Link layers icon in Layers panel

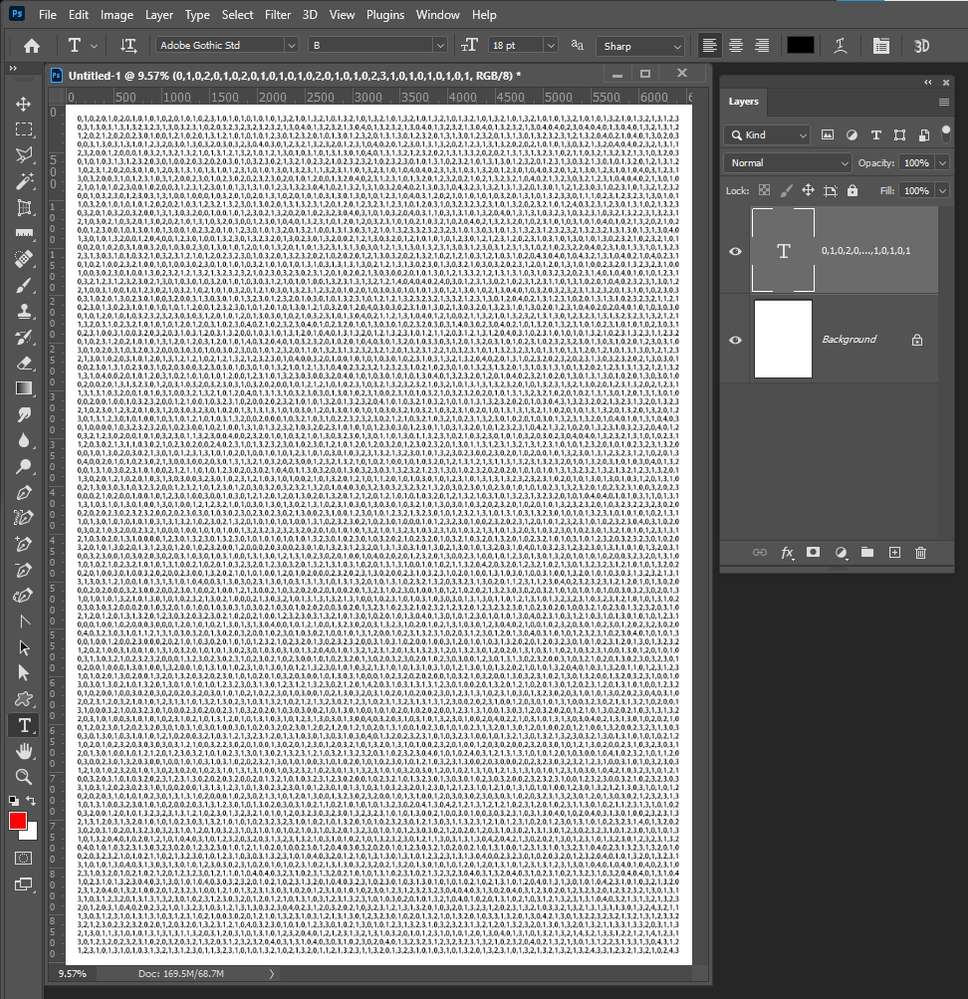[x=760, y=552]
